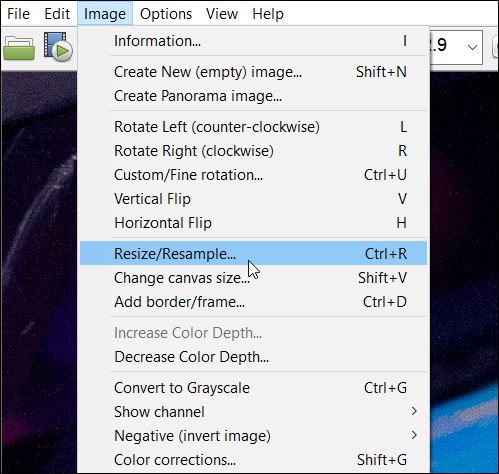The width and height of the screenshot is (499, 474).
Task: Select Create New (empty) image
Action: click(253, 72)
